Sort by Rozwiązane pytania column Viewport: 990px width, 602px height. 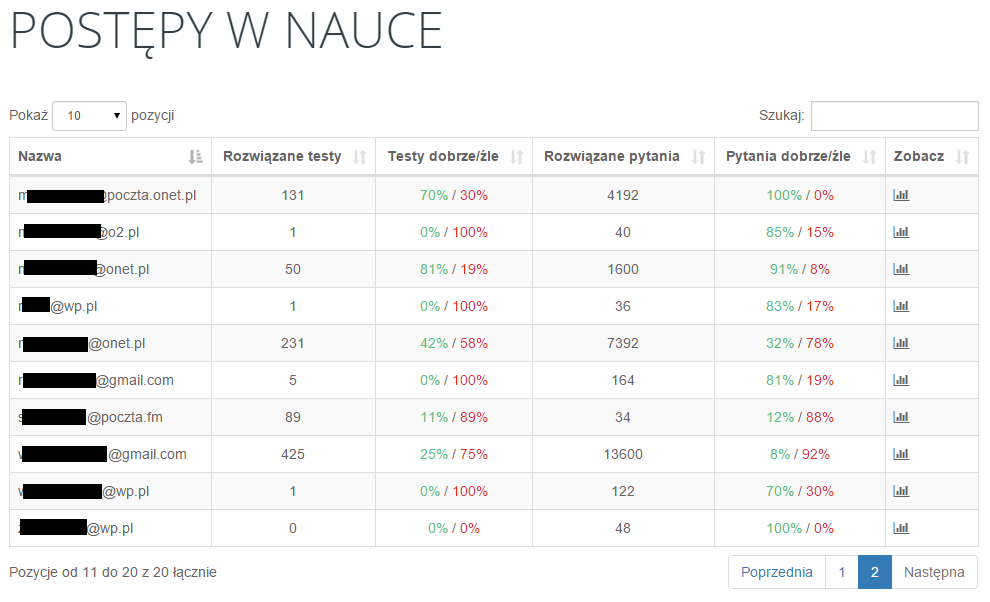coord(622,156)
